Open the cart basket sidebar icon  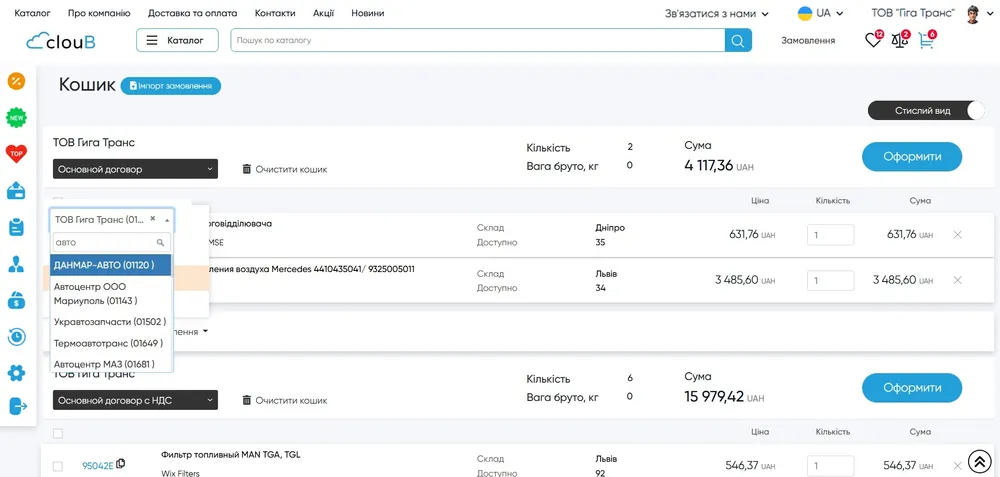pos(17,190)
